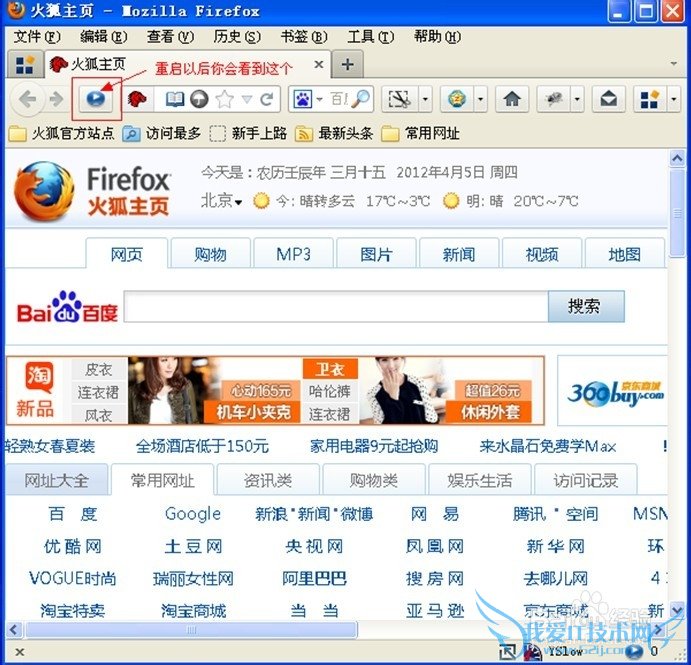Click the red fox site identity icon

tap(137, 99)
